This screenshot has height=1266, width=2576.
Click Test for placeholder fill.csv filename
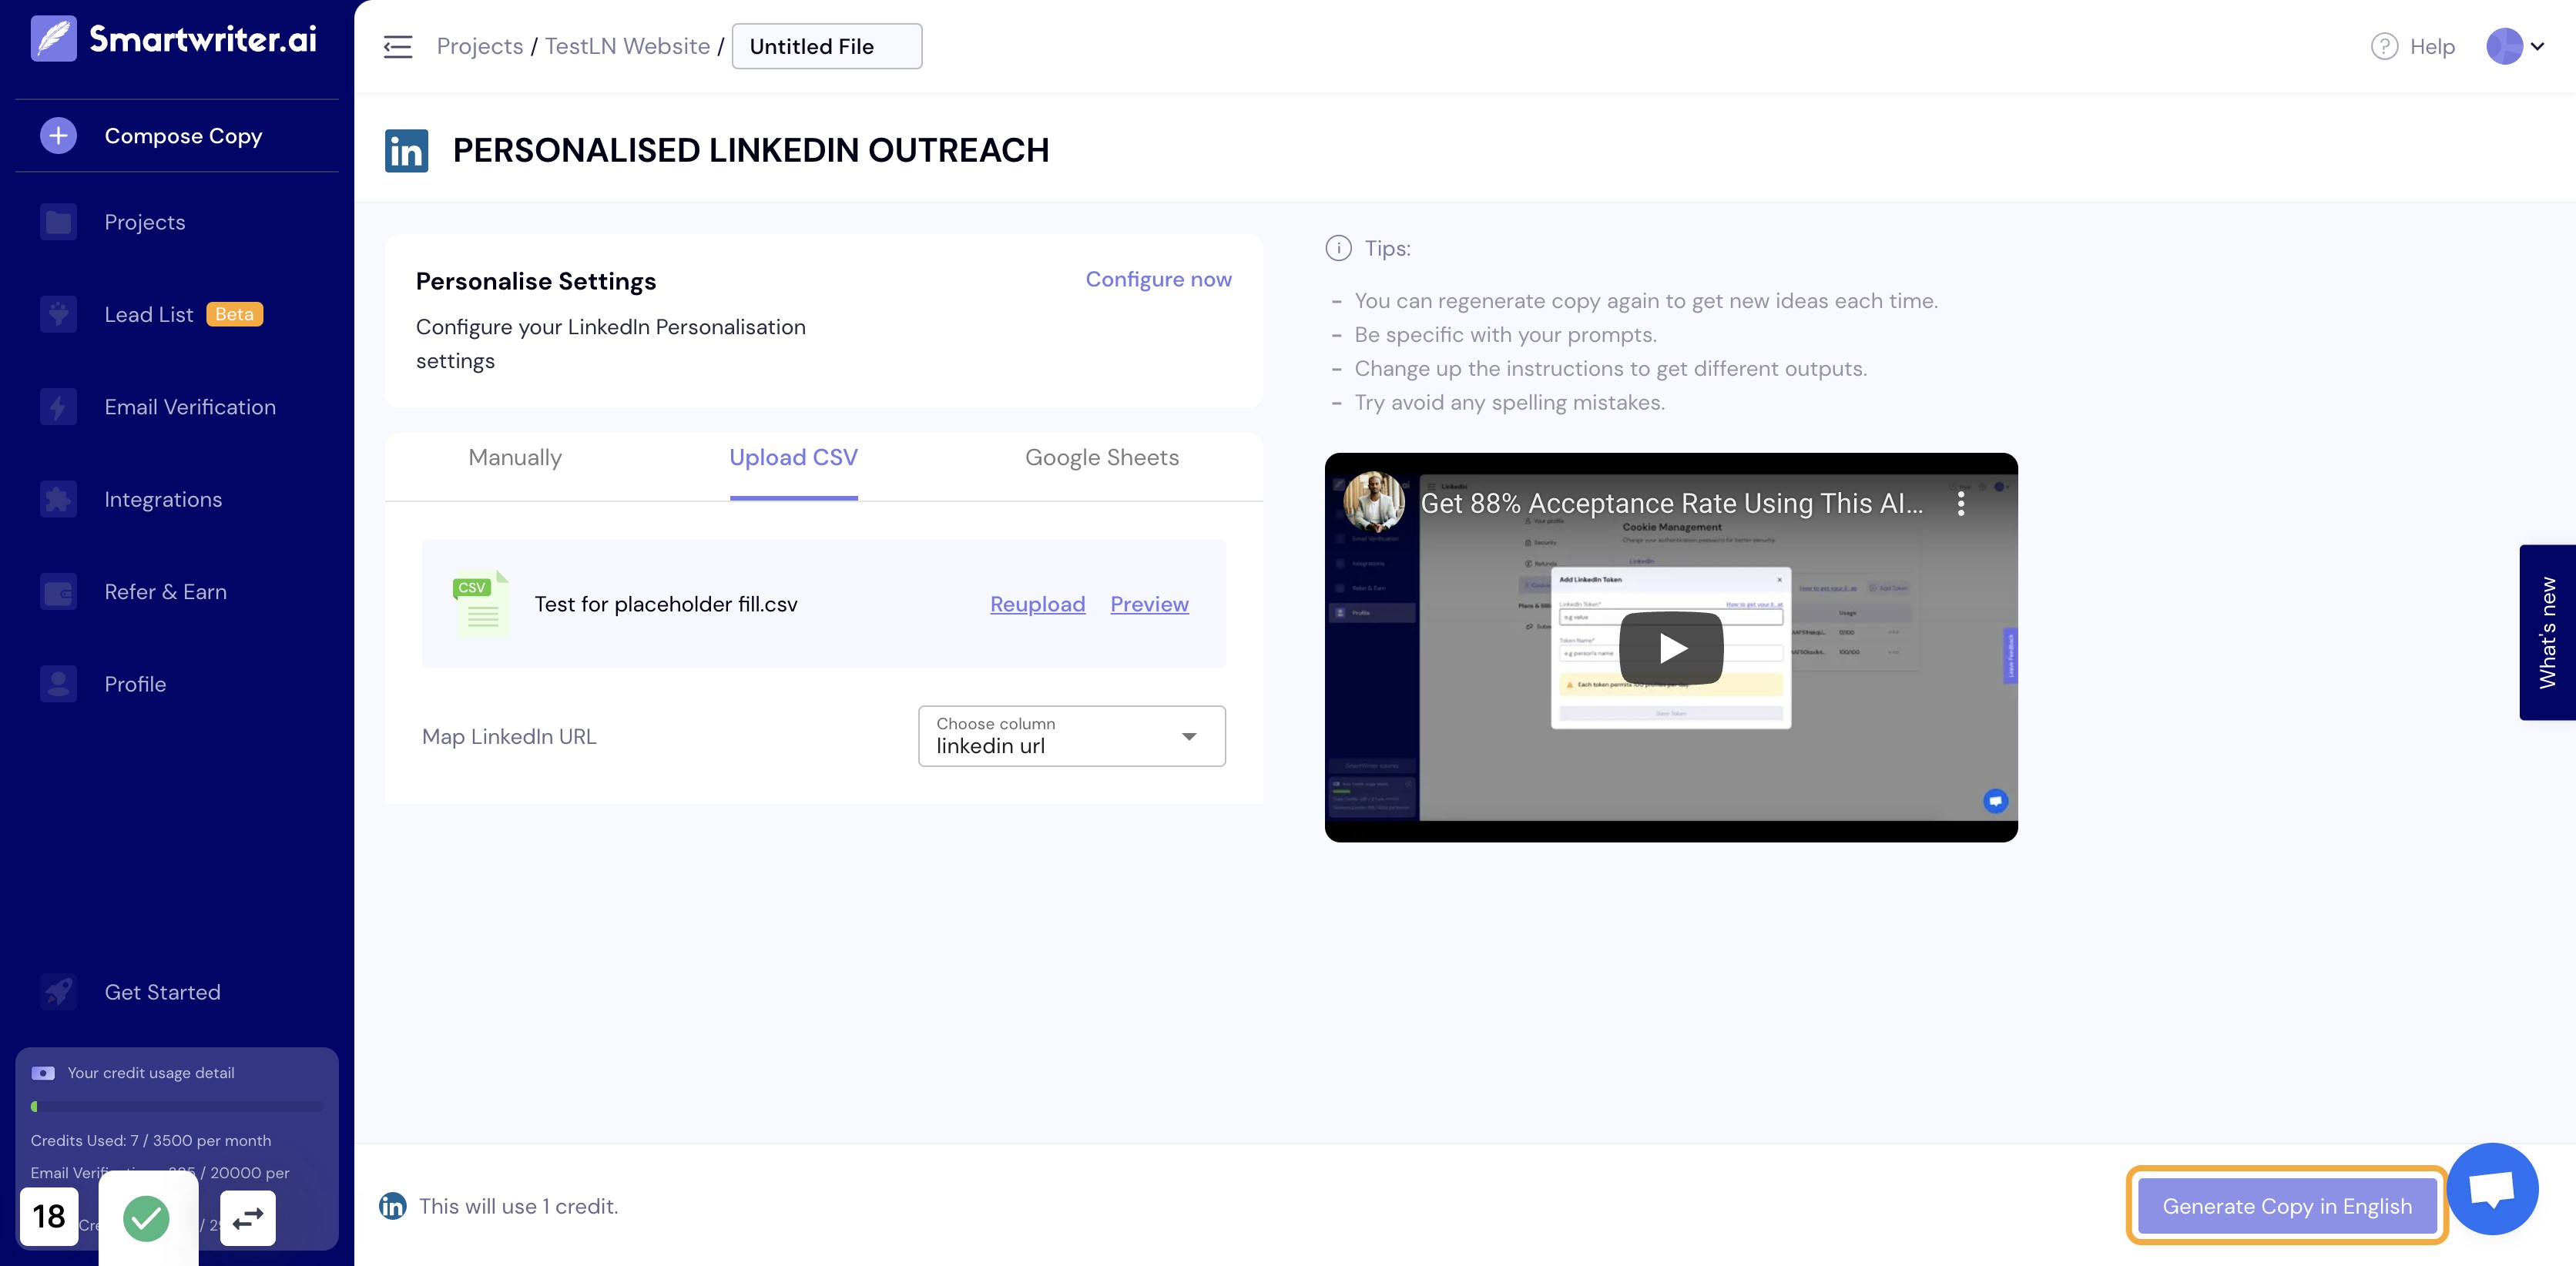tap(666, 604)
